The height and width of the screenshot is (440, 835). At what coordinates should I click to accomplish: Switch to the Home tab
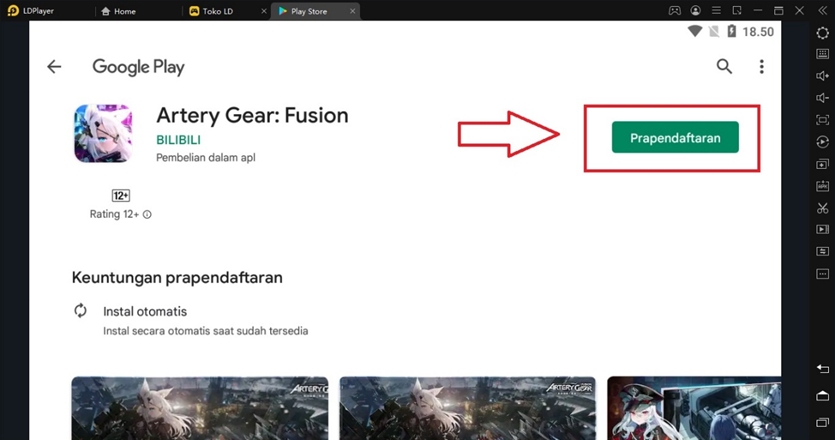coord(118,11)
